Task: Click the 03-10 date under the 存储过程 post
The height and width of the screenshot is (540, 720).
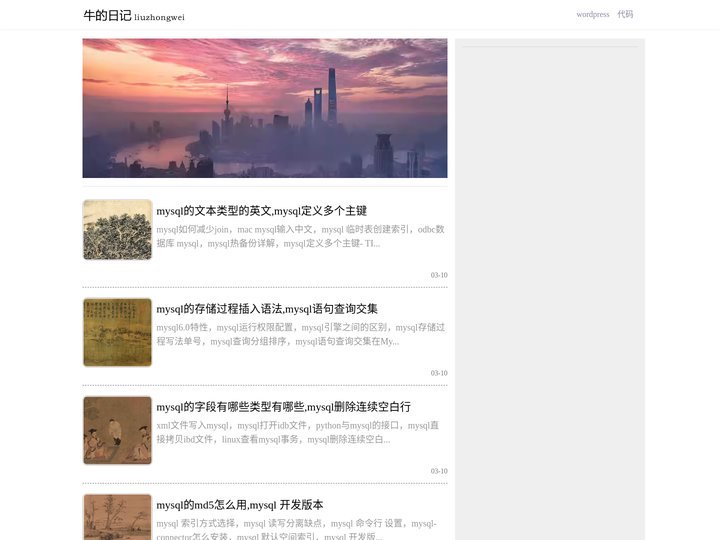Action: (439, 373)
